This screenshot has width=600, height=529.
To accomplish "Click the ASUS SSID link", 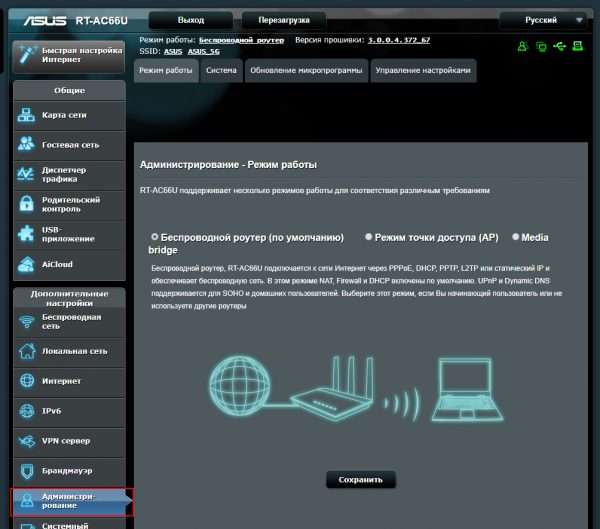I will tap(173, 51).
